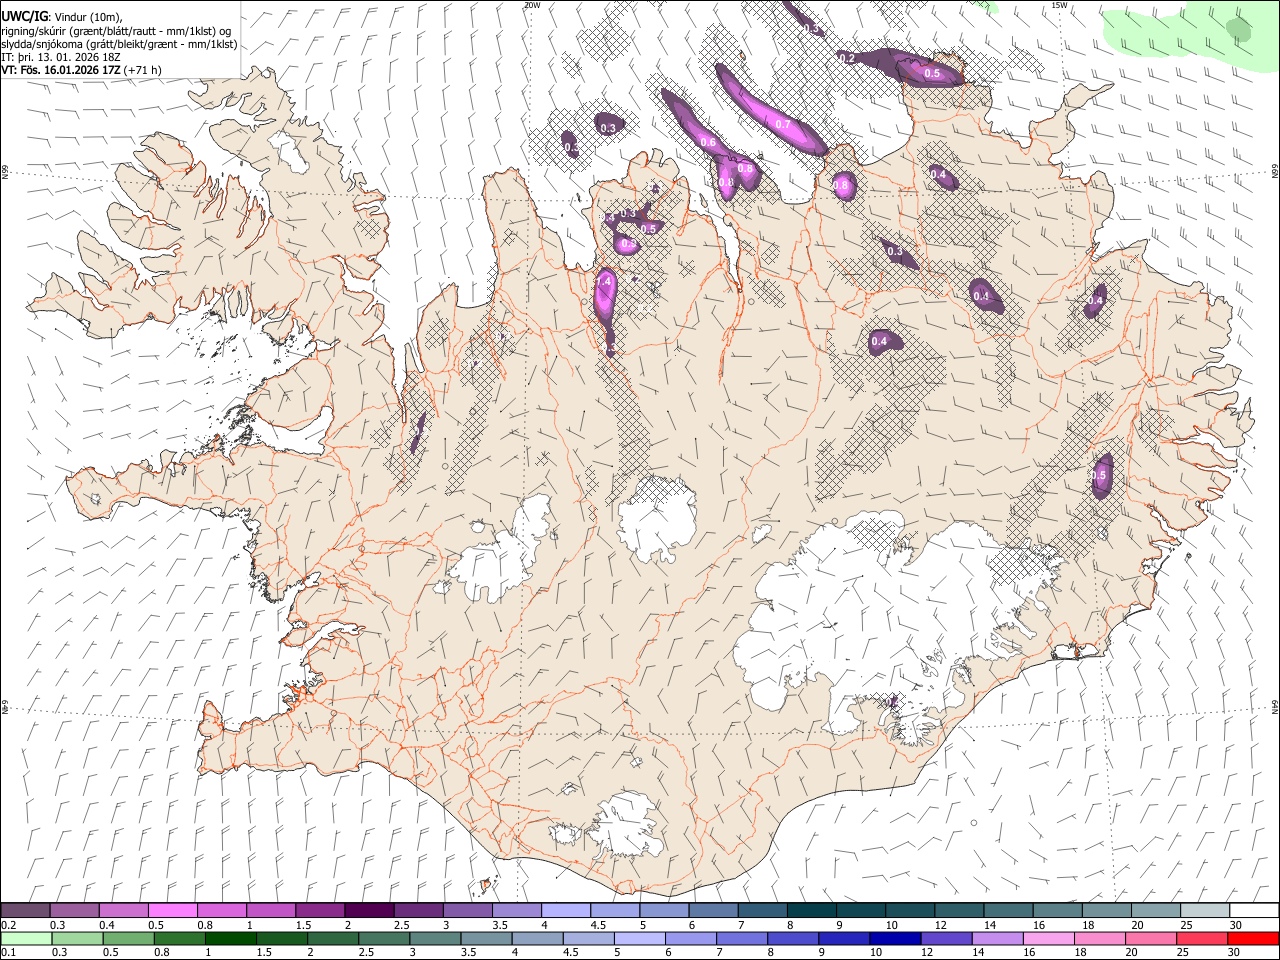The image size is (1280, 960).
Task: Click the 'VT: Fös. 16.01.2026 17Z (+71 h)' line
Action: (82, 70)
